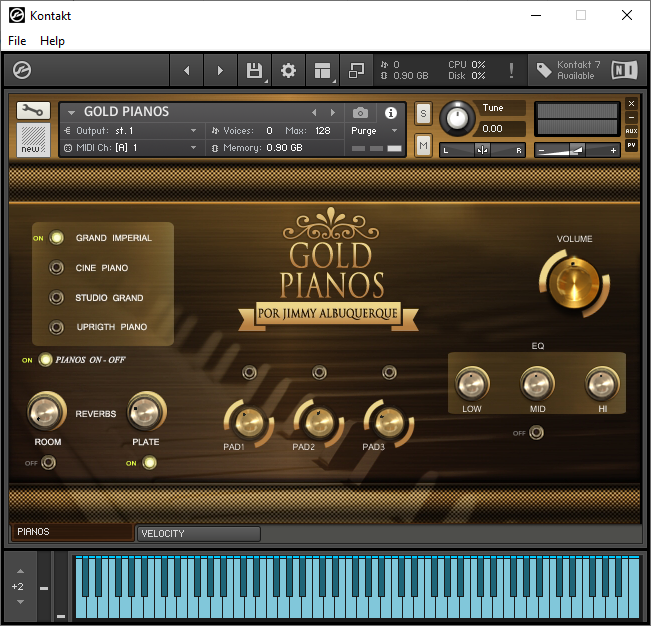Click the EQ LOW knob

pos(472,384)
